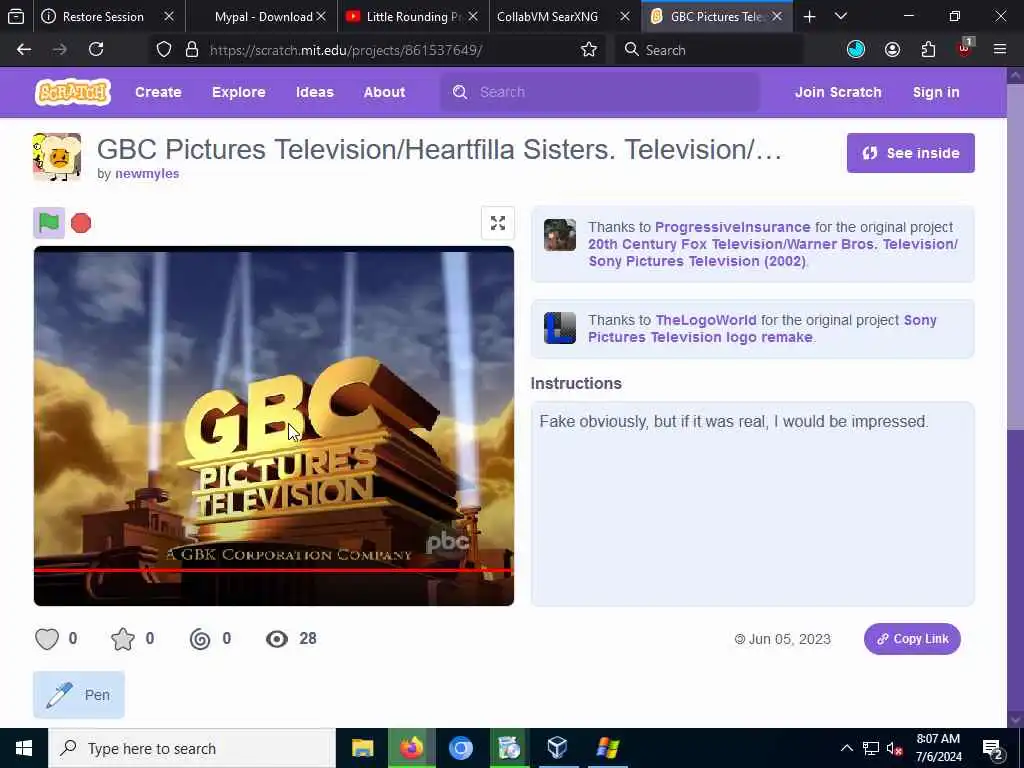This screenshot has width=1024, height=768.
Task: Switch to CollabVM SearXNG tab
Action: 564,16
